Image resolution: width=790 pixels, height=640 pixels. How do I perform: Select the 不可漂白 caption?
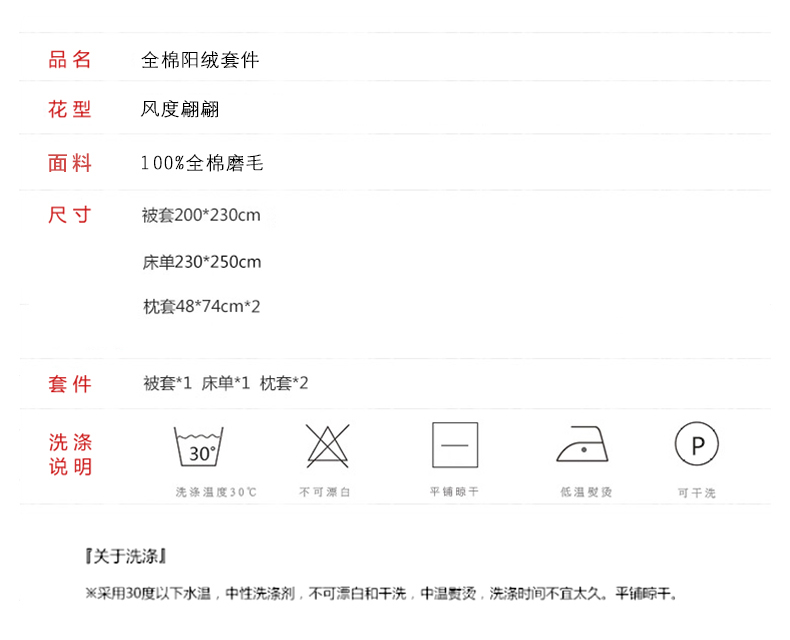pyautogui.click(x=325, y=492)
